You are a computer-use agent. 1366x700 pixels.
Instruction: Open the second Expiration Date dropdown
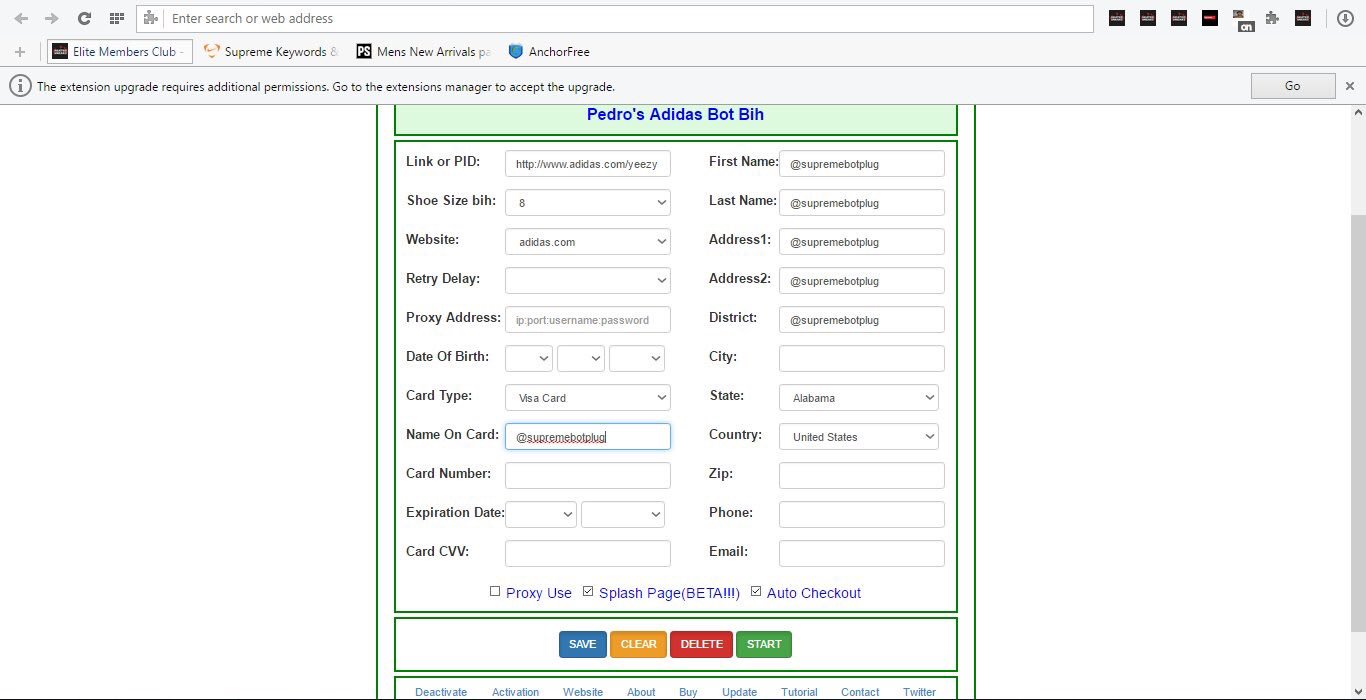pyautogui.click(x=623, y=514)
